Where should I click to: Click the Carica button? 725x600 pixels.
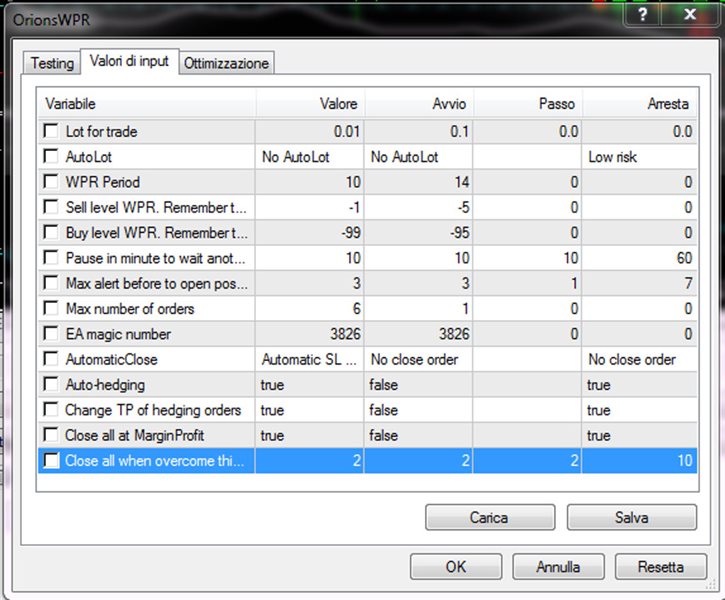pyautogui.click(x=489, y=517)
